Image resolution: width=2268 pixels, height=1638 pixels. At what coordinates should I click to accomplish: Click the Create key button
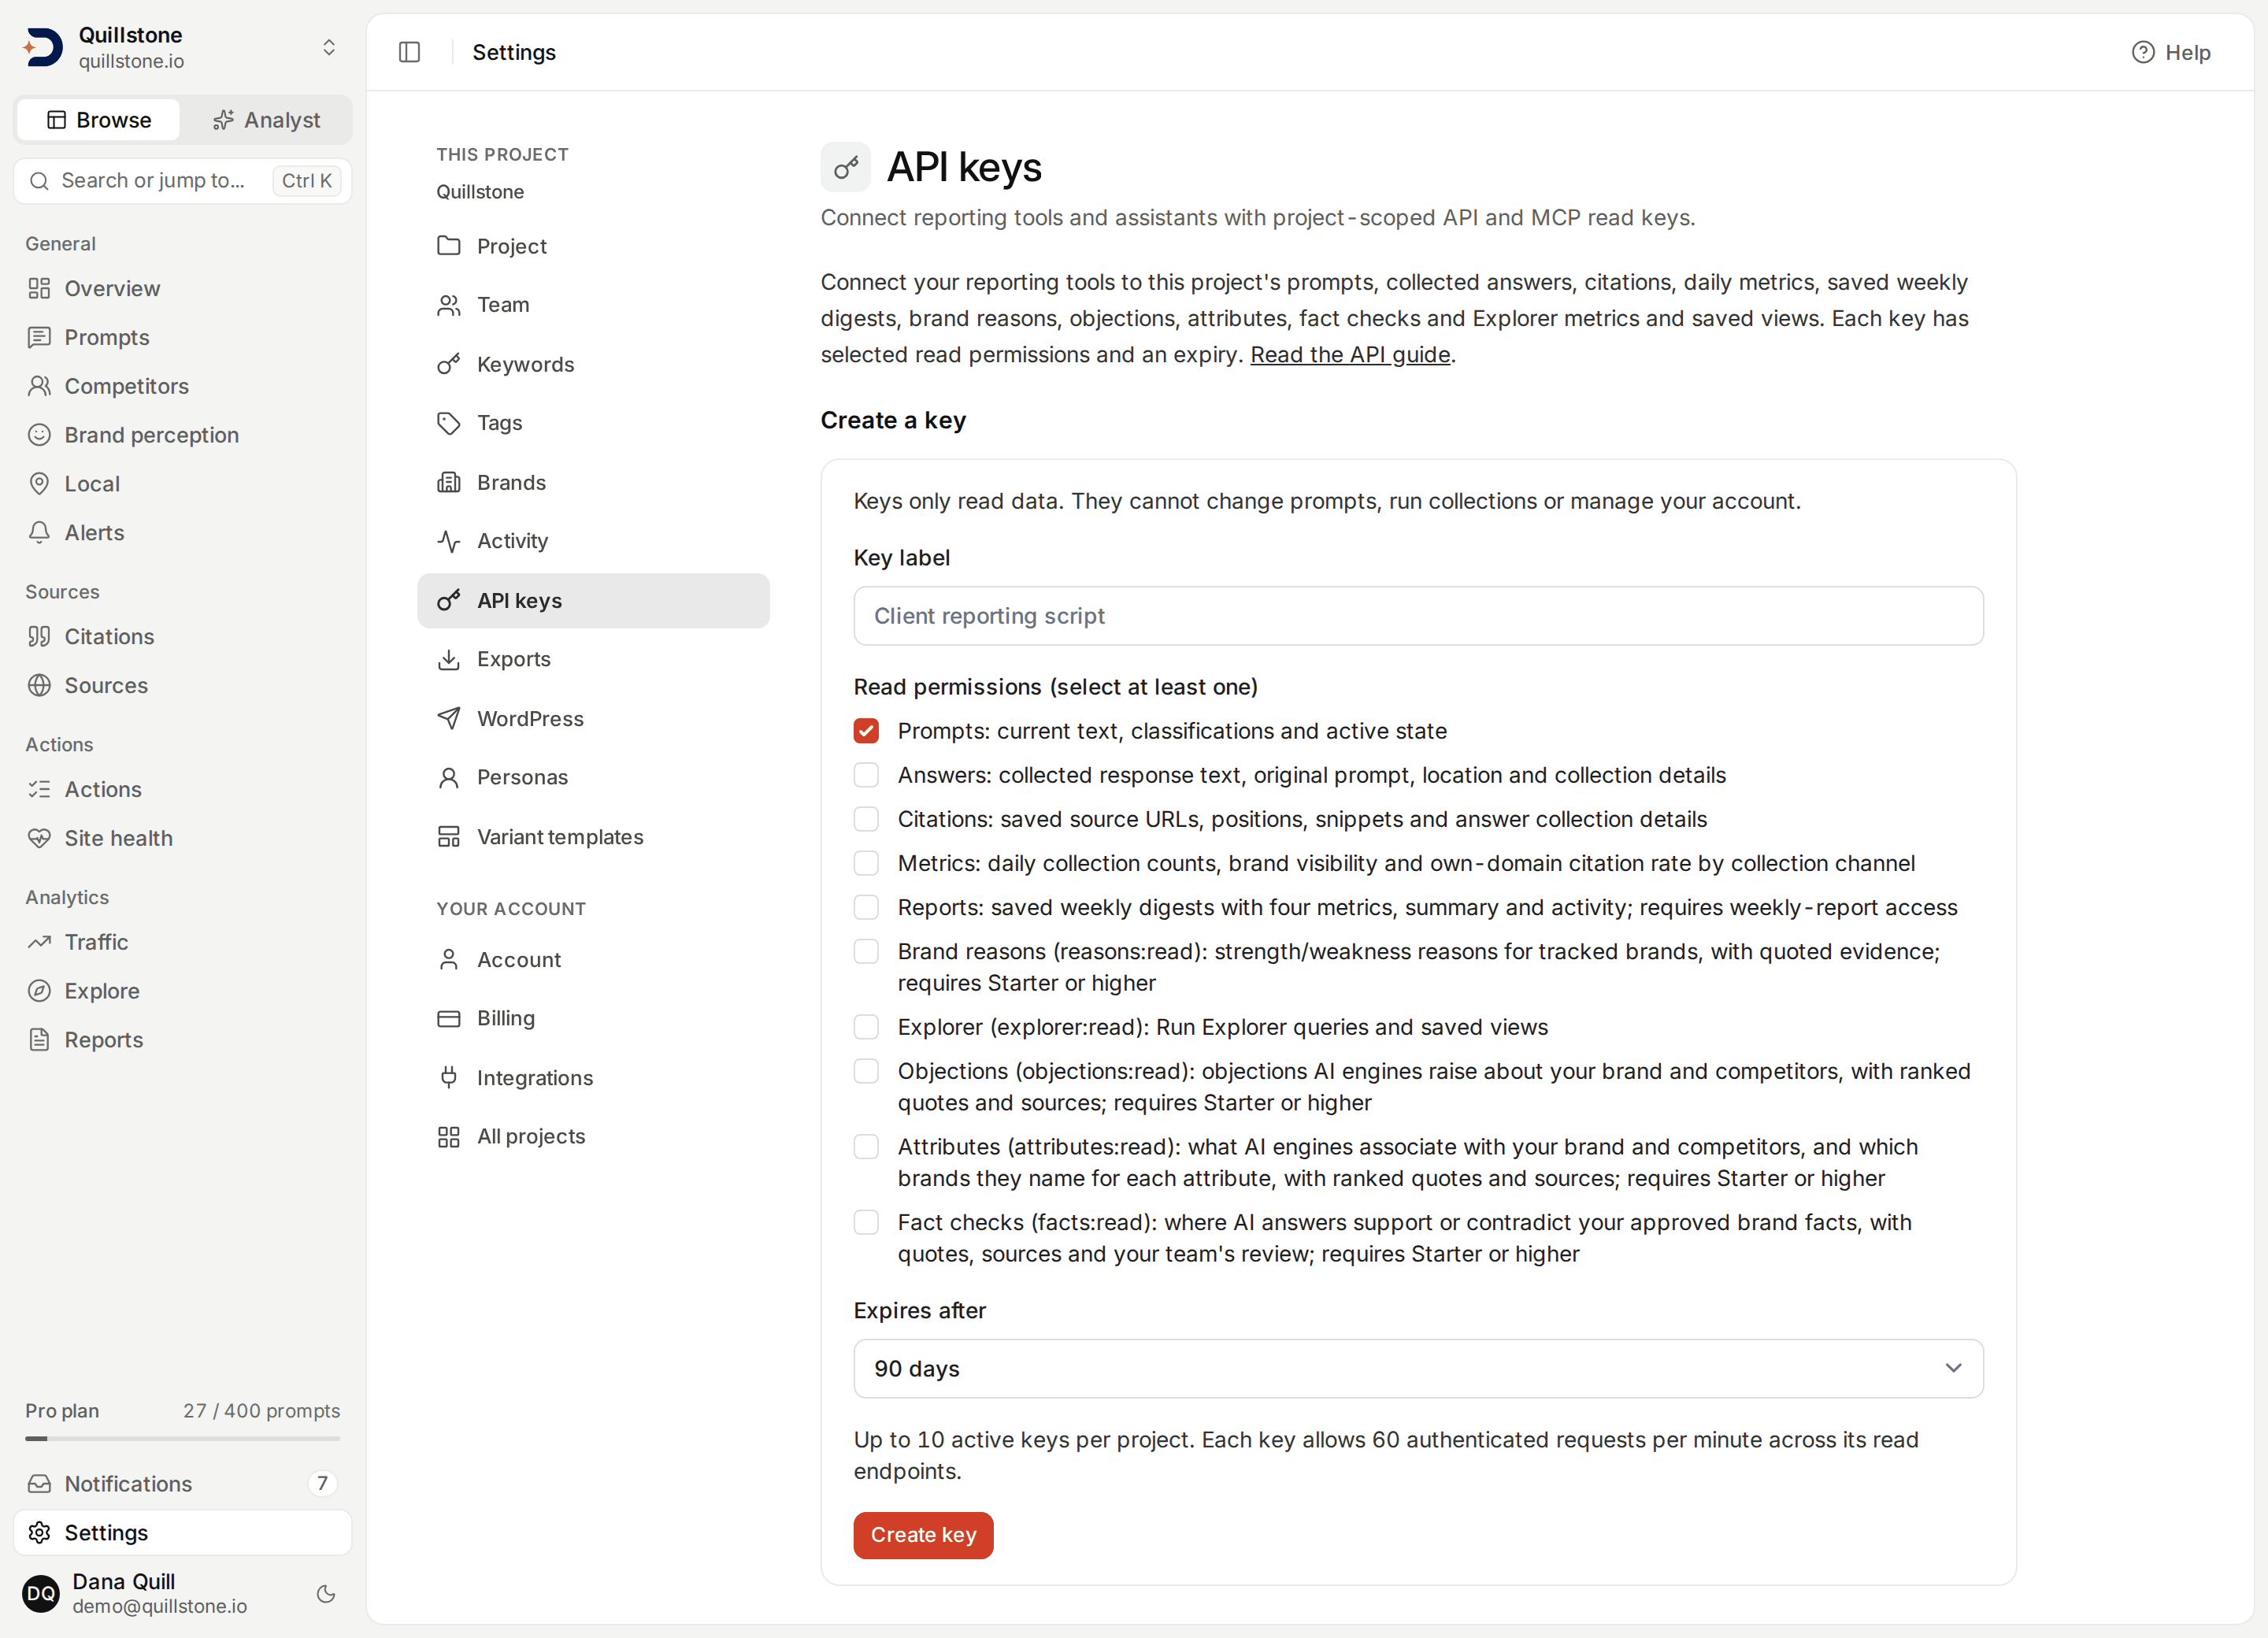point(923,1535)
